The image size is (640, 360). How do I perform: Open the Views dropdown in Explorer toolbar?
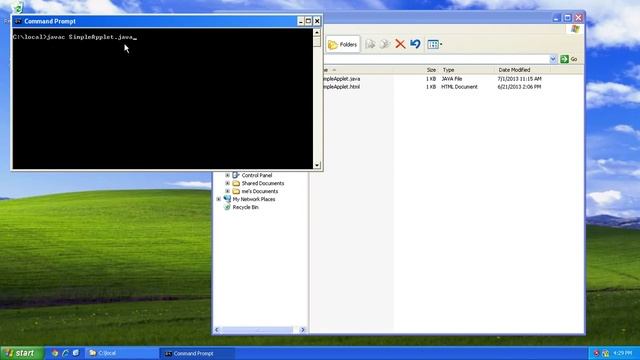(435, 44)
